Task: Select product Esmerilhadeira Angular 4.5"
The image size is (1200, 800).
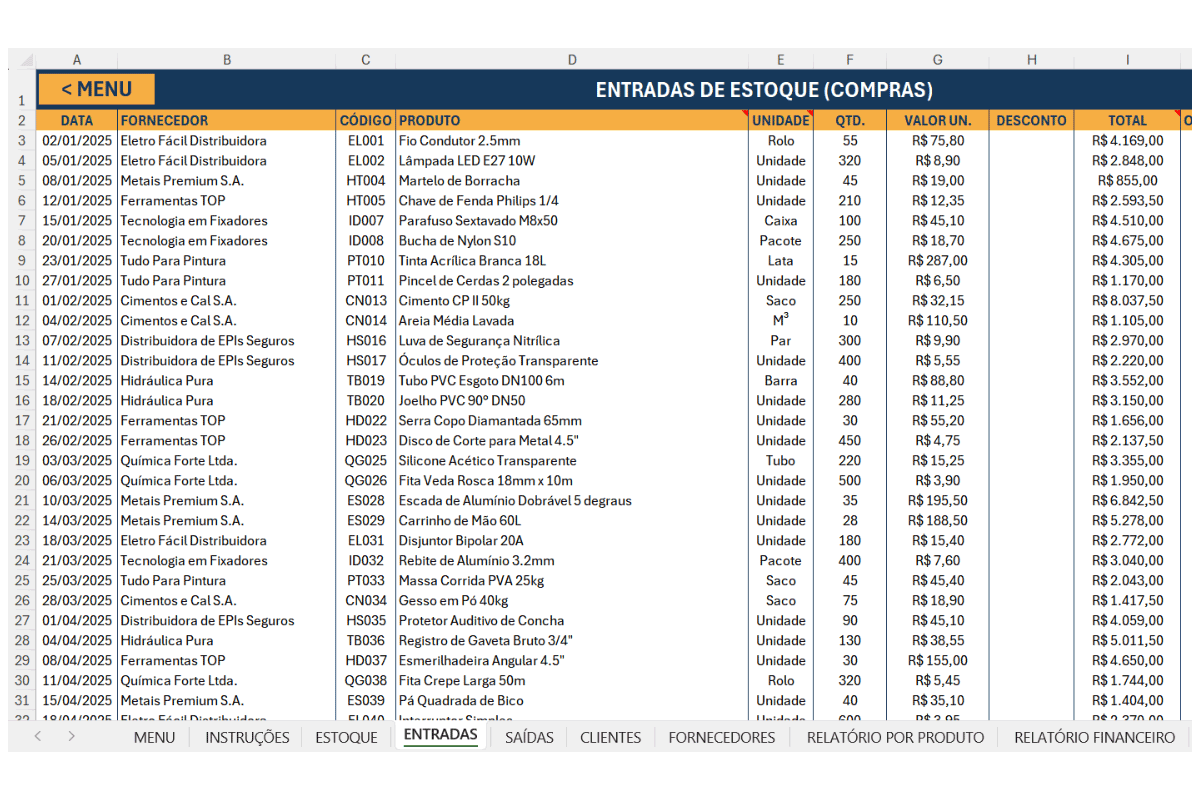Action: pos(572,661)
